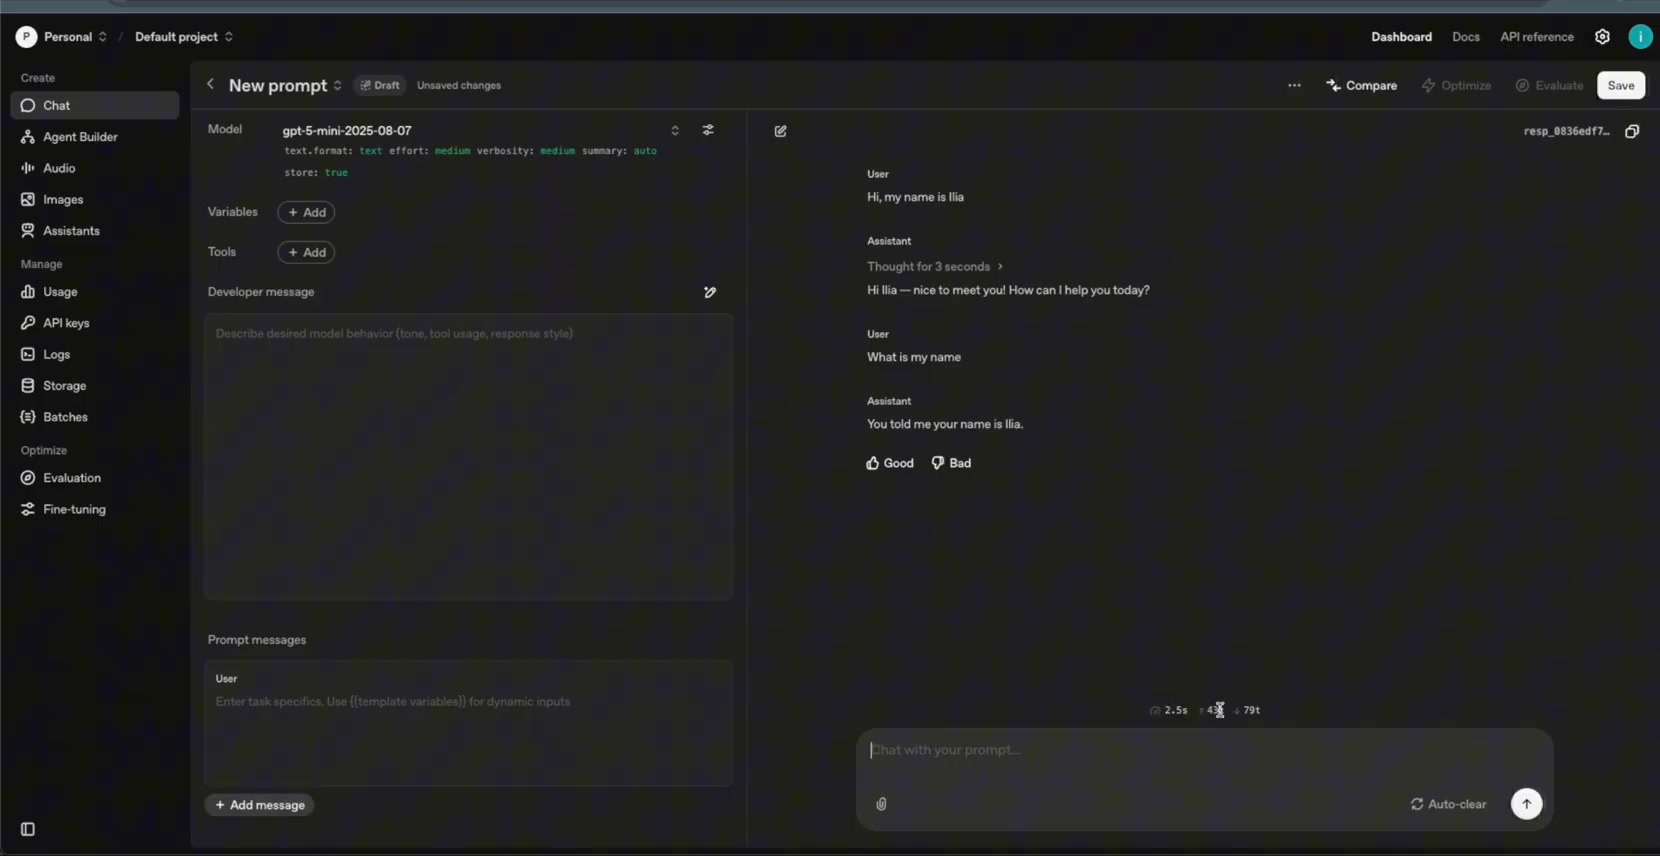Change the User role label in prompt messages

coord(226,679)
